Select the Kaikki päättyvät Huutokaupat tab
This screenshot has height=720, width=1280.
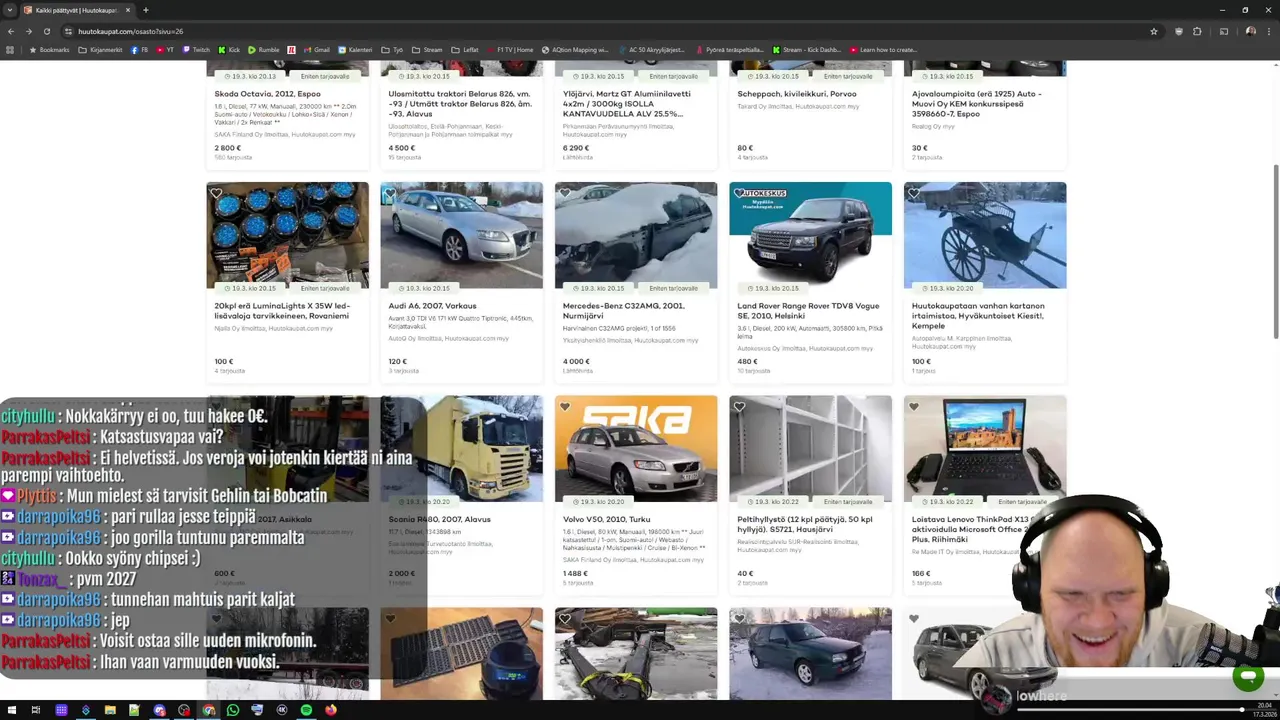tap(75, 10)
